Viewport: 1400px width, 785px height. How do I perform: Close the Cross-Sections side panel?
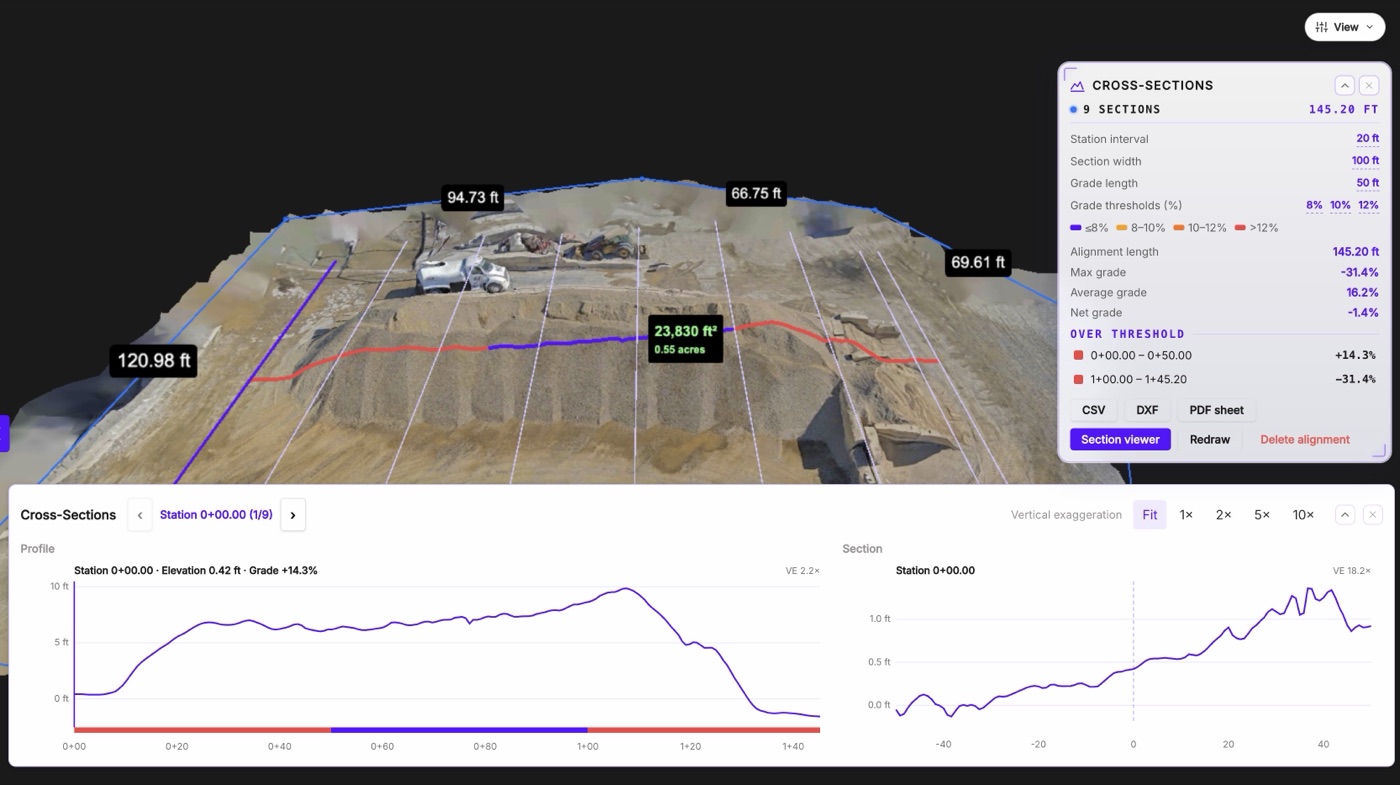pyautogui.click(x=1369, y=85)
